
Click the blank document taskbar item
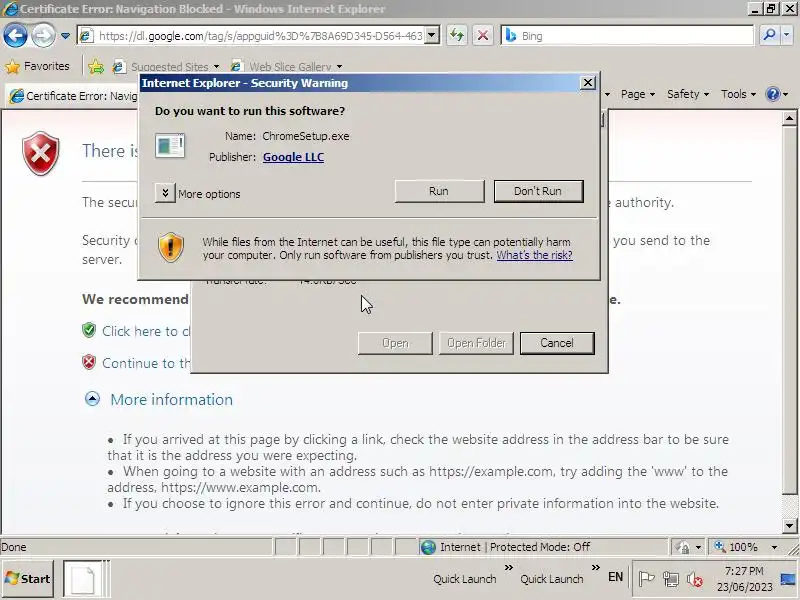point(83,579)
